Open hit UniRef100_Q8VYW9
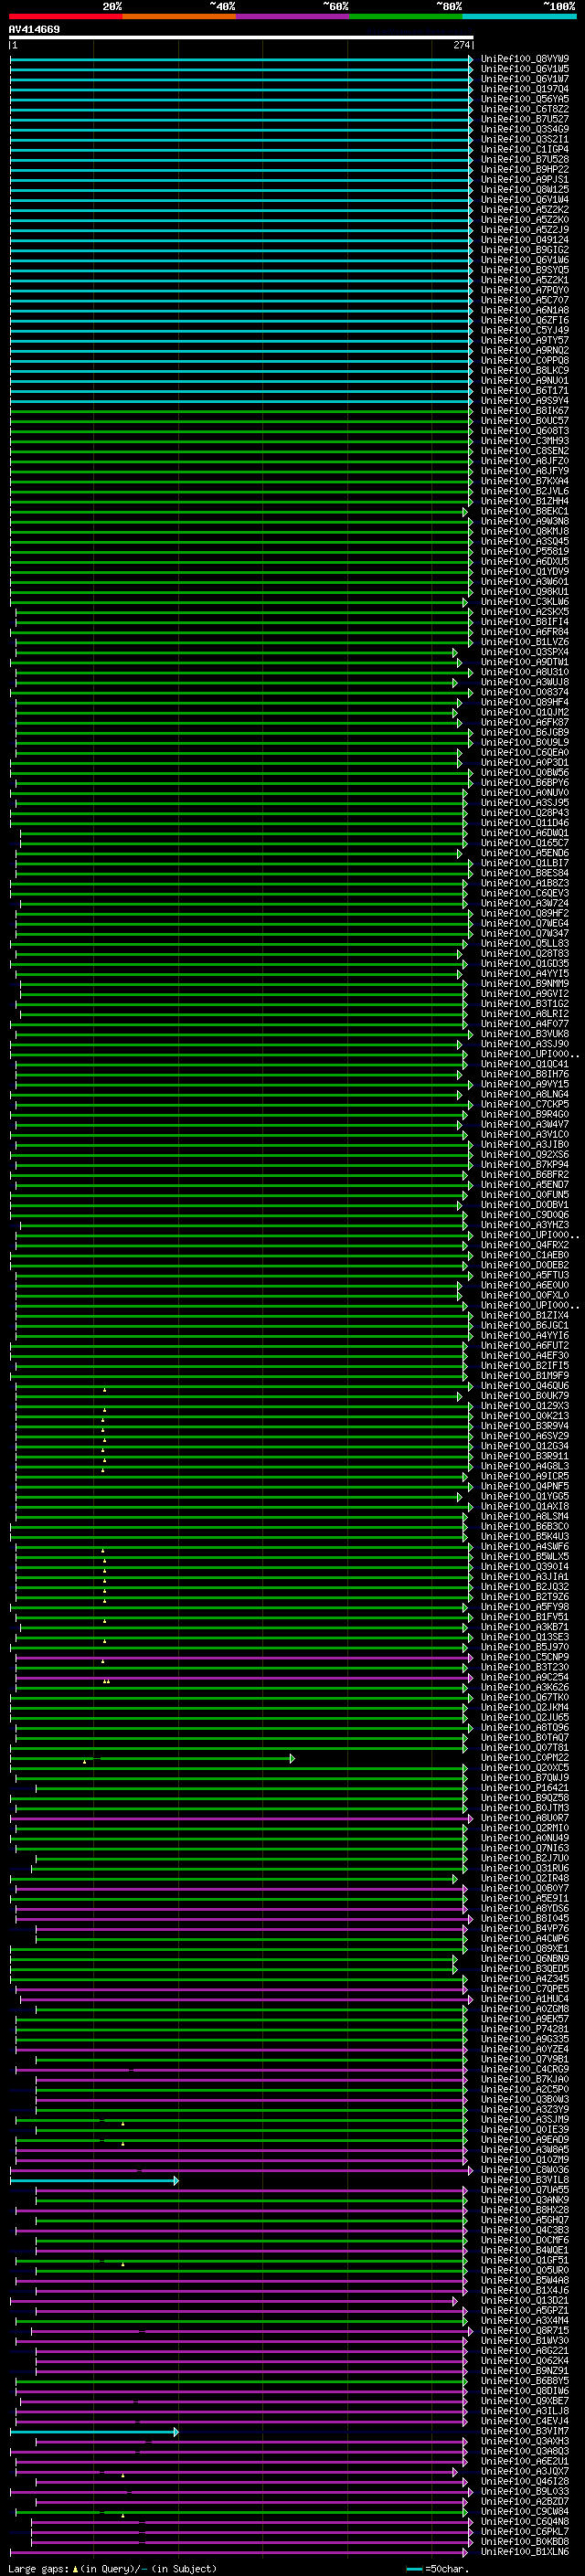 click(525, 59)
